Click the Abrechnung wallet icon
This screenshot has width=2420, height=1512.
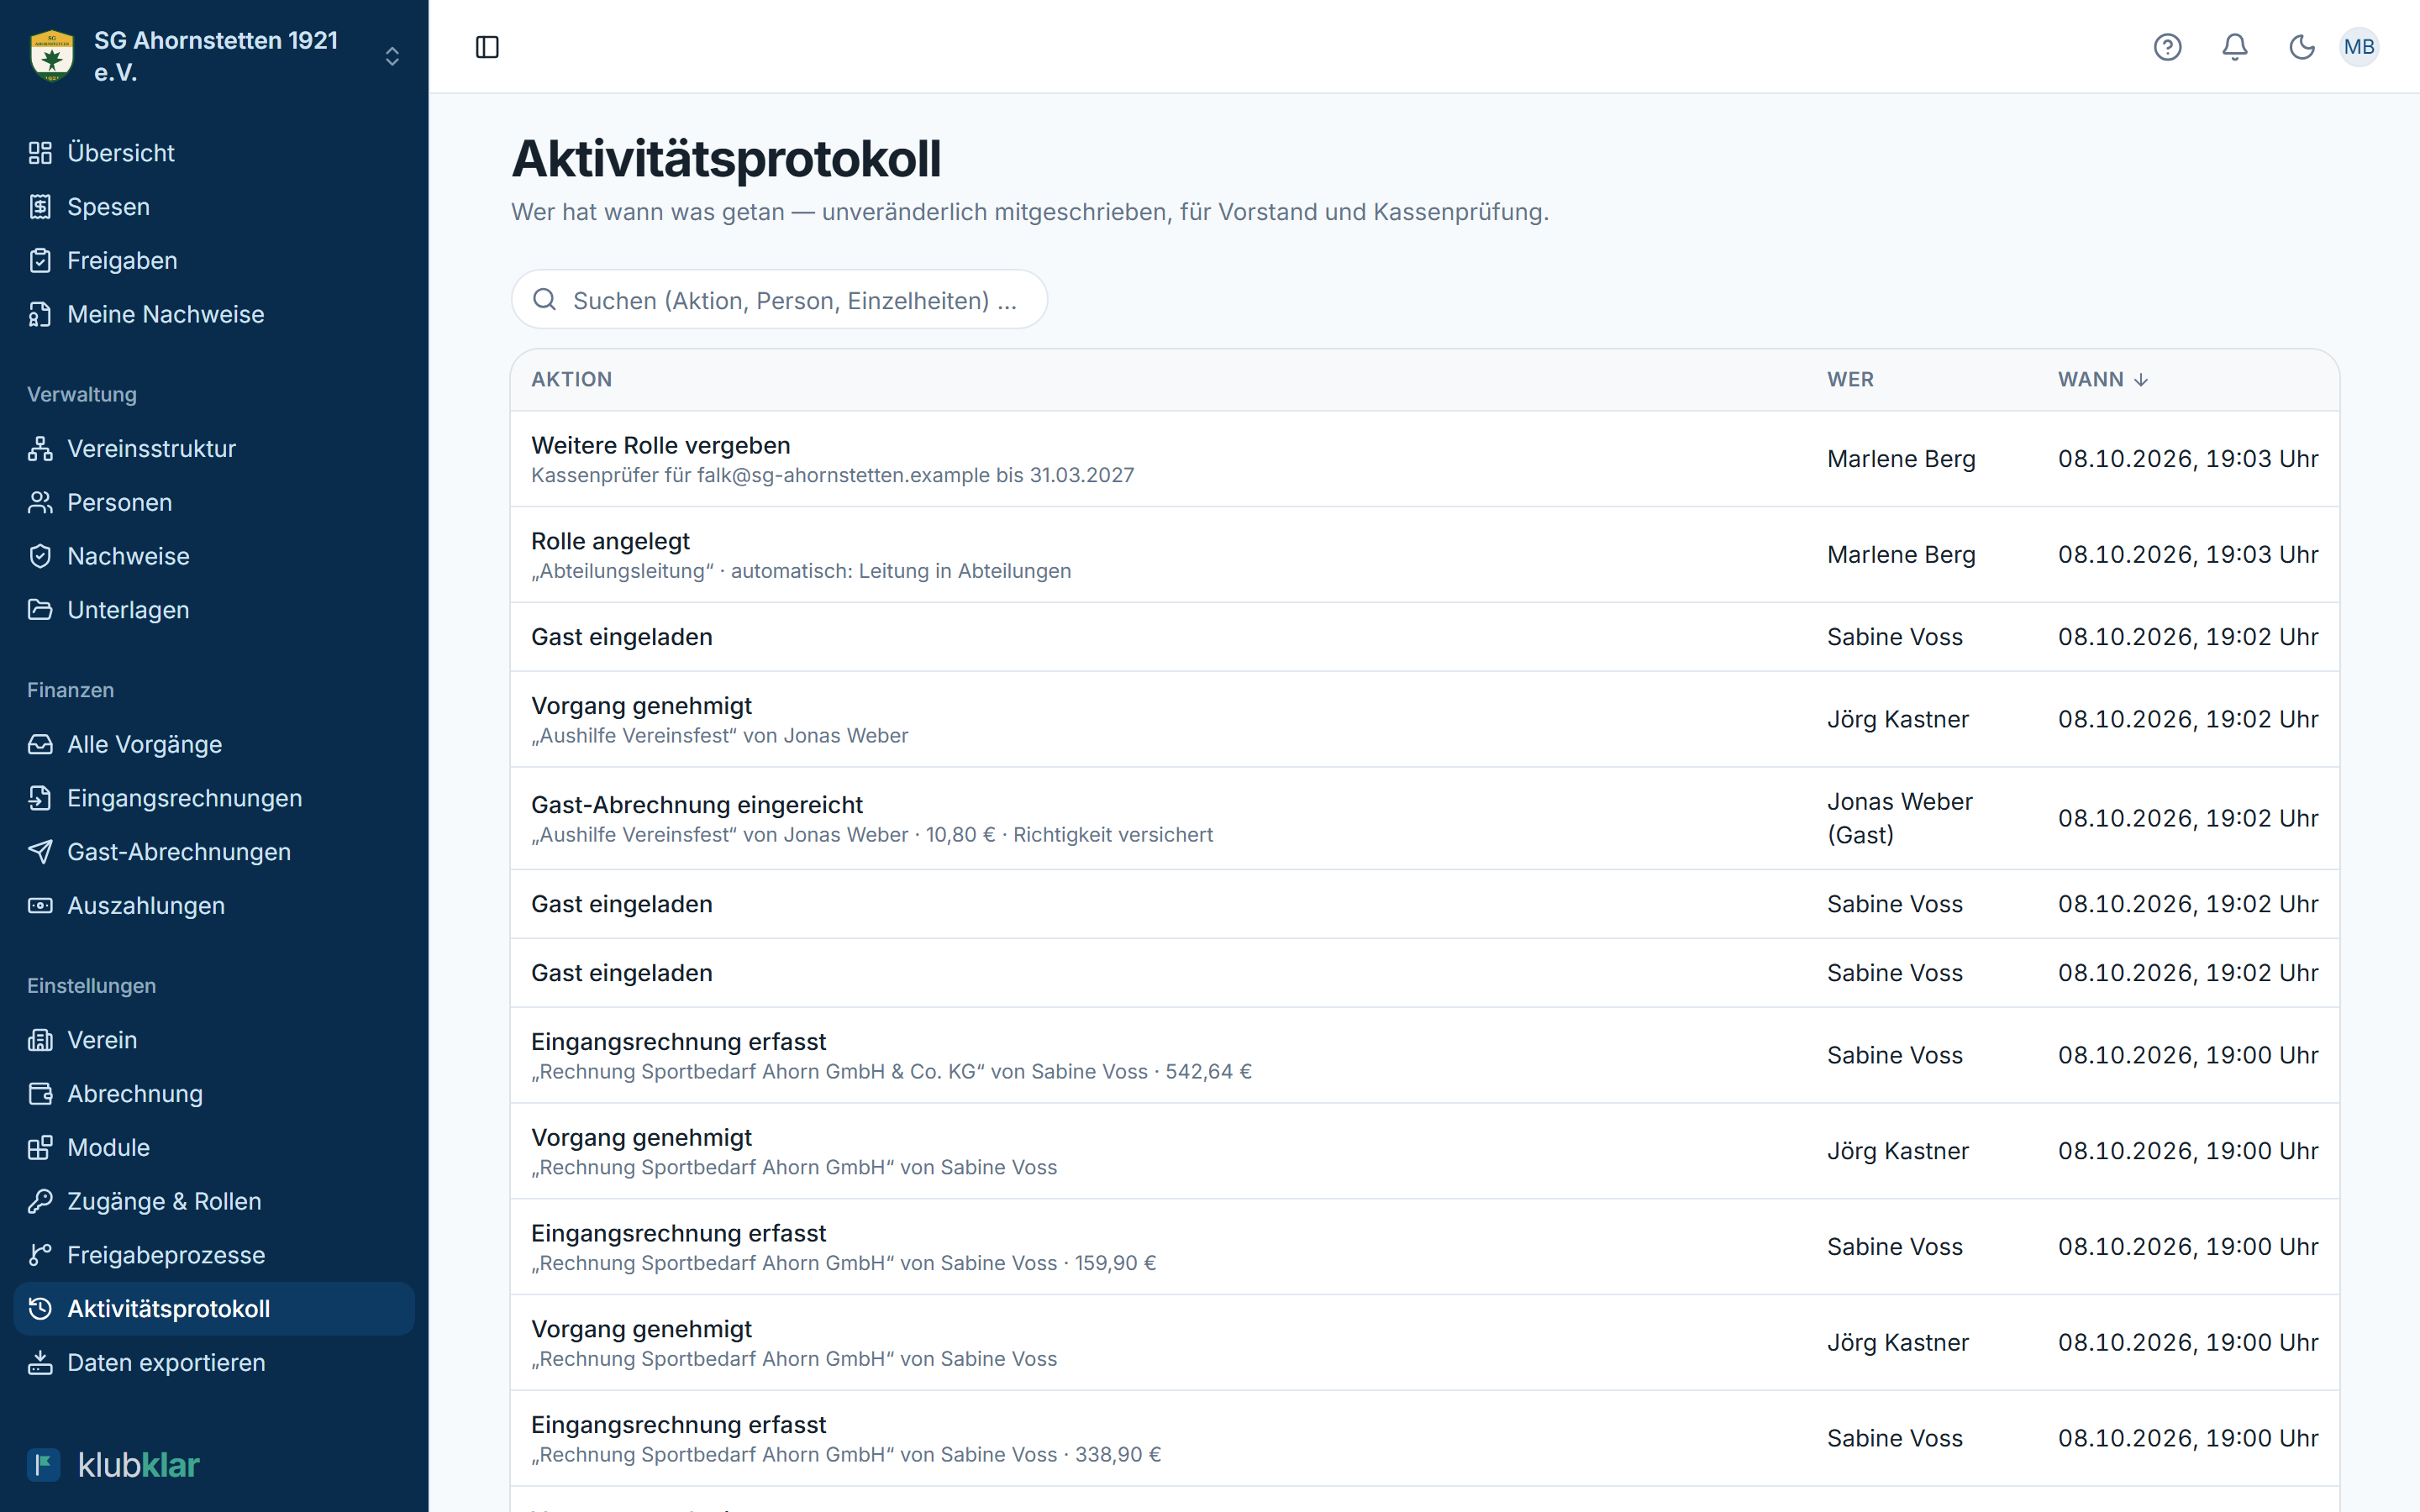40,1094
